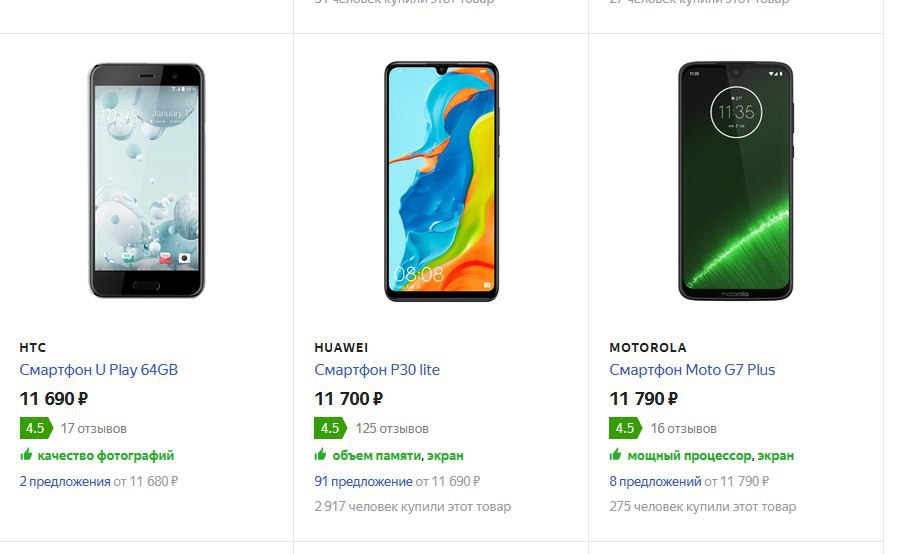Click the 'мощный процессор' highlight text
The image size is (912, 554).
click(689, 456)
